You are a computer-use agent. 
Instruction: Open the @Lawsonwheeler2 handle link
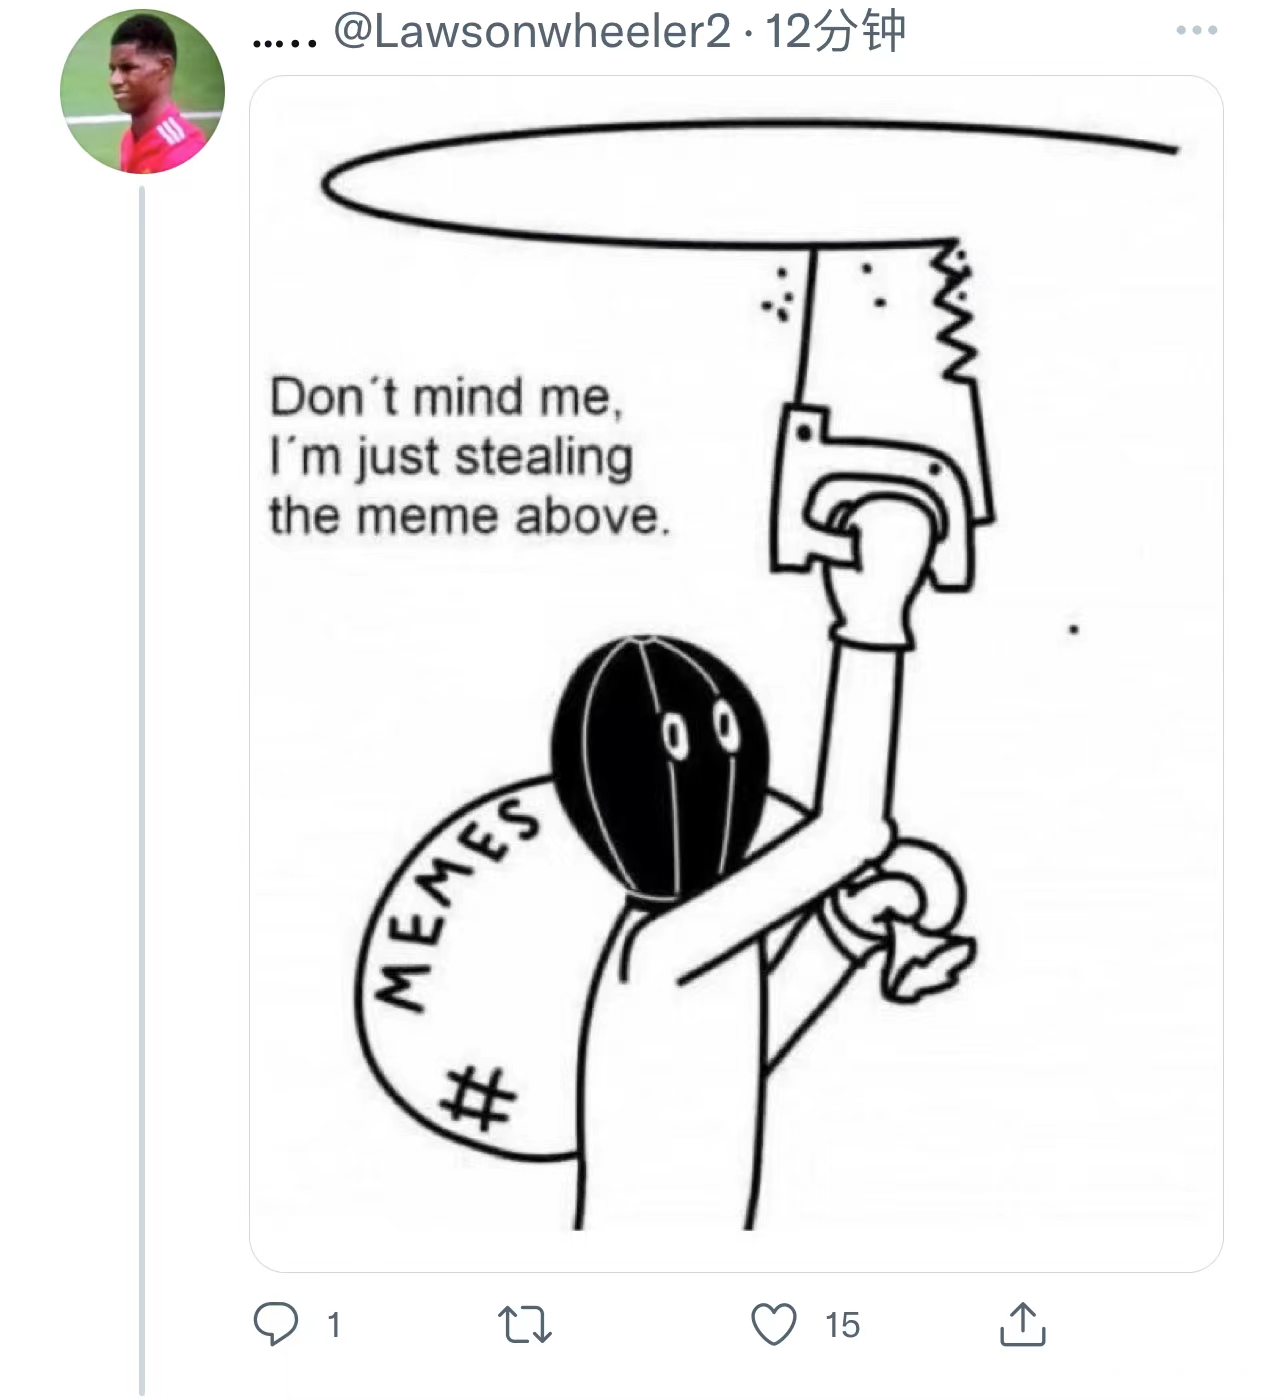point(532,32)
